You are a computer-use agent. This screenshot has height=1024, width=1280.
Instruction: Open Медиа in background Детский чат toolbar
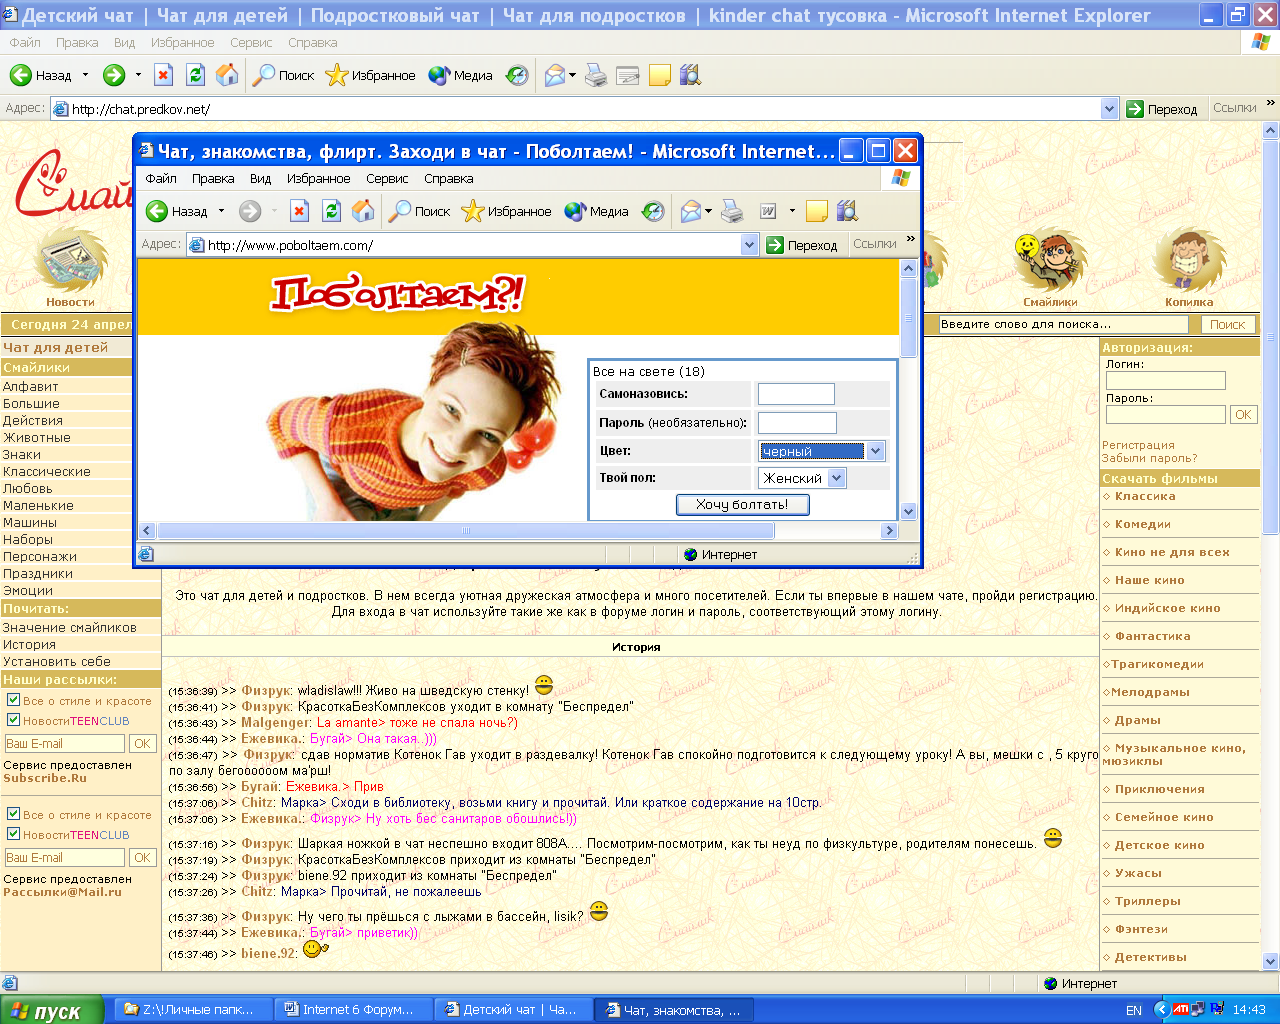click(x=461, y=75)
